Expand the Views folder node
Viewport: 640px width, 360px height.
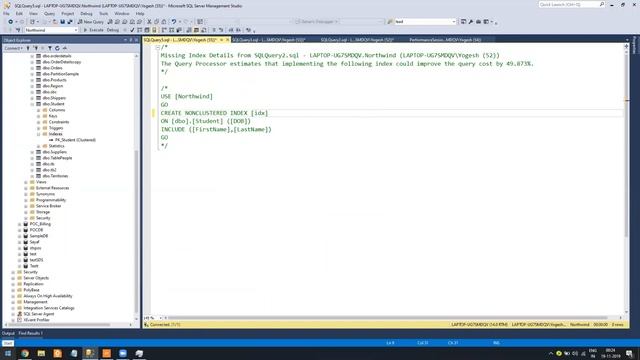point(26,182)
